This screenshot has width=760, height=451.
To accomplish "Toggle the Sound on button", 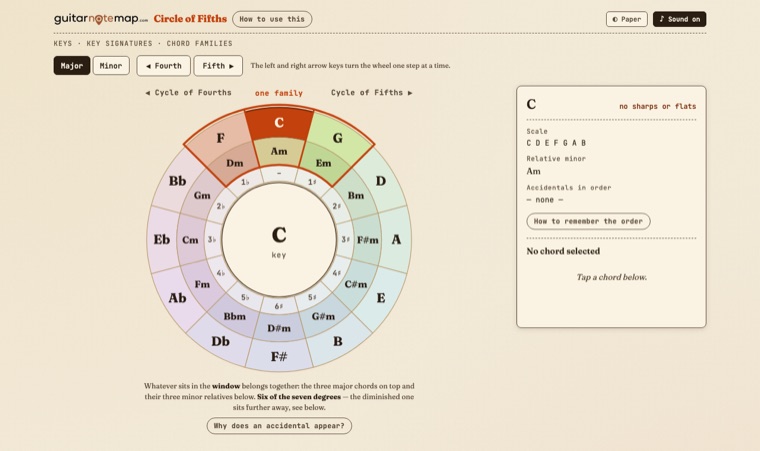I will tap(679, 19).
